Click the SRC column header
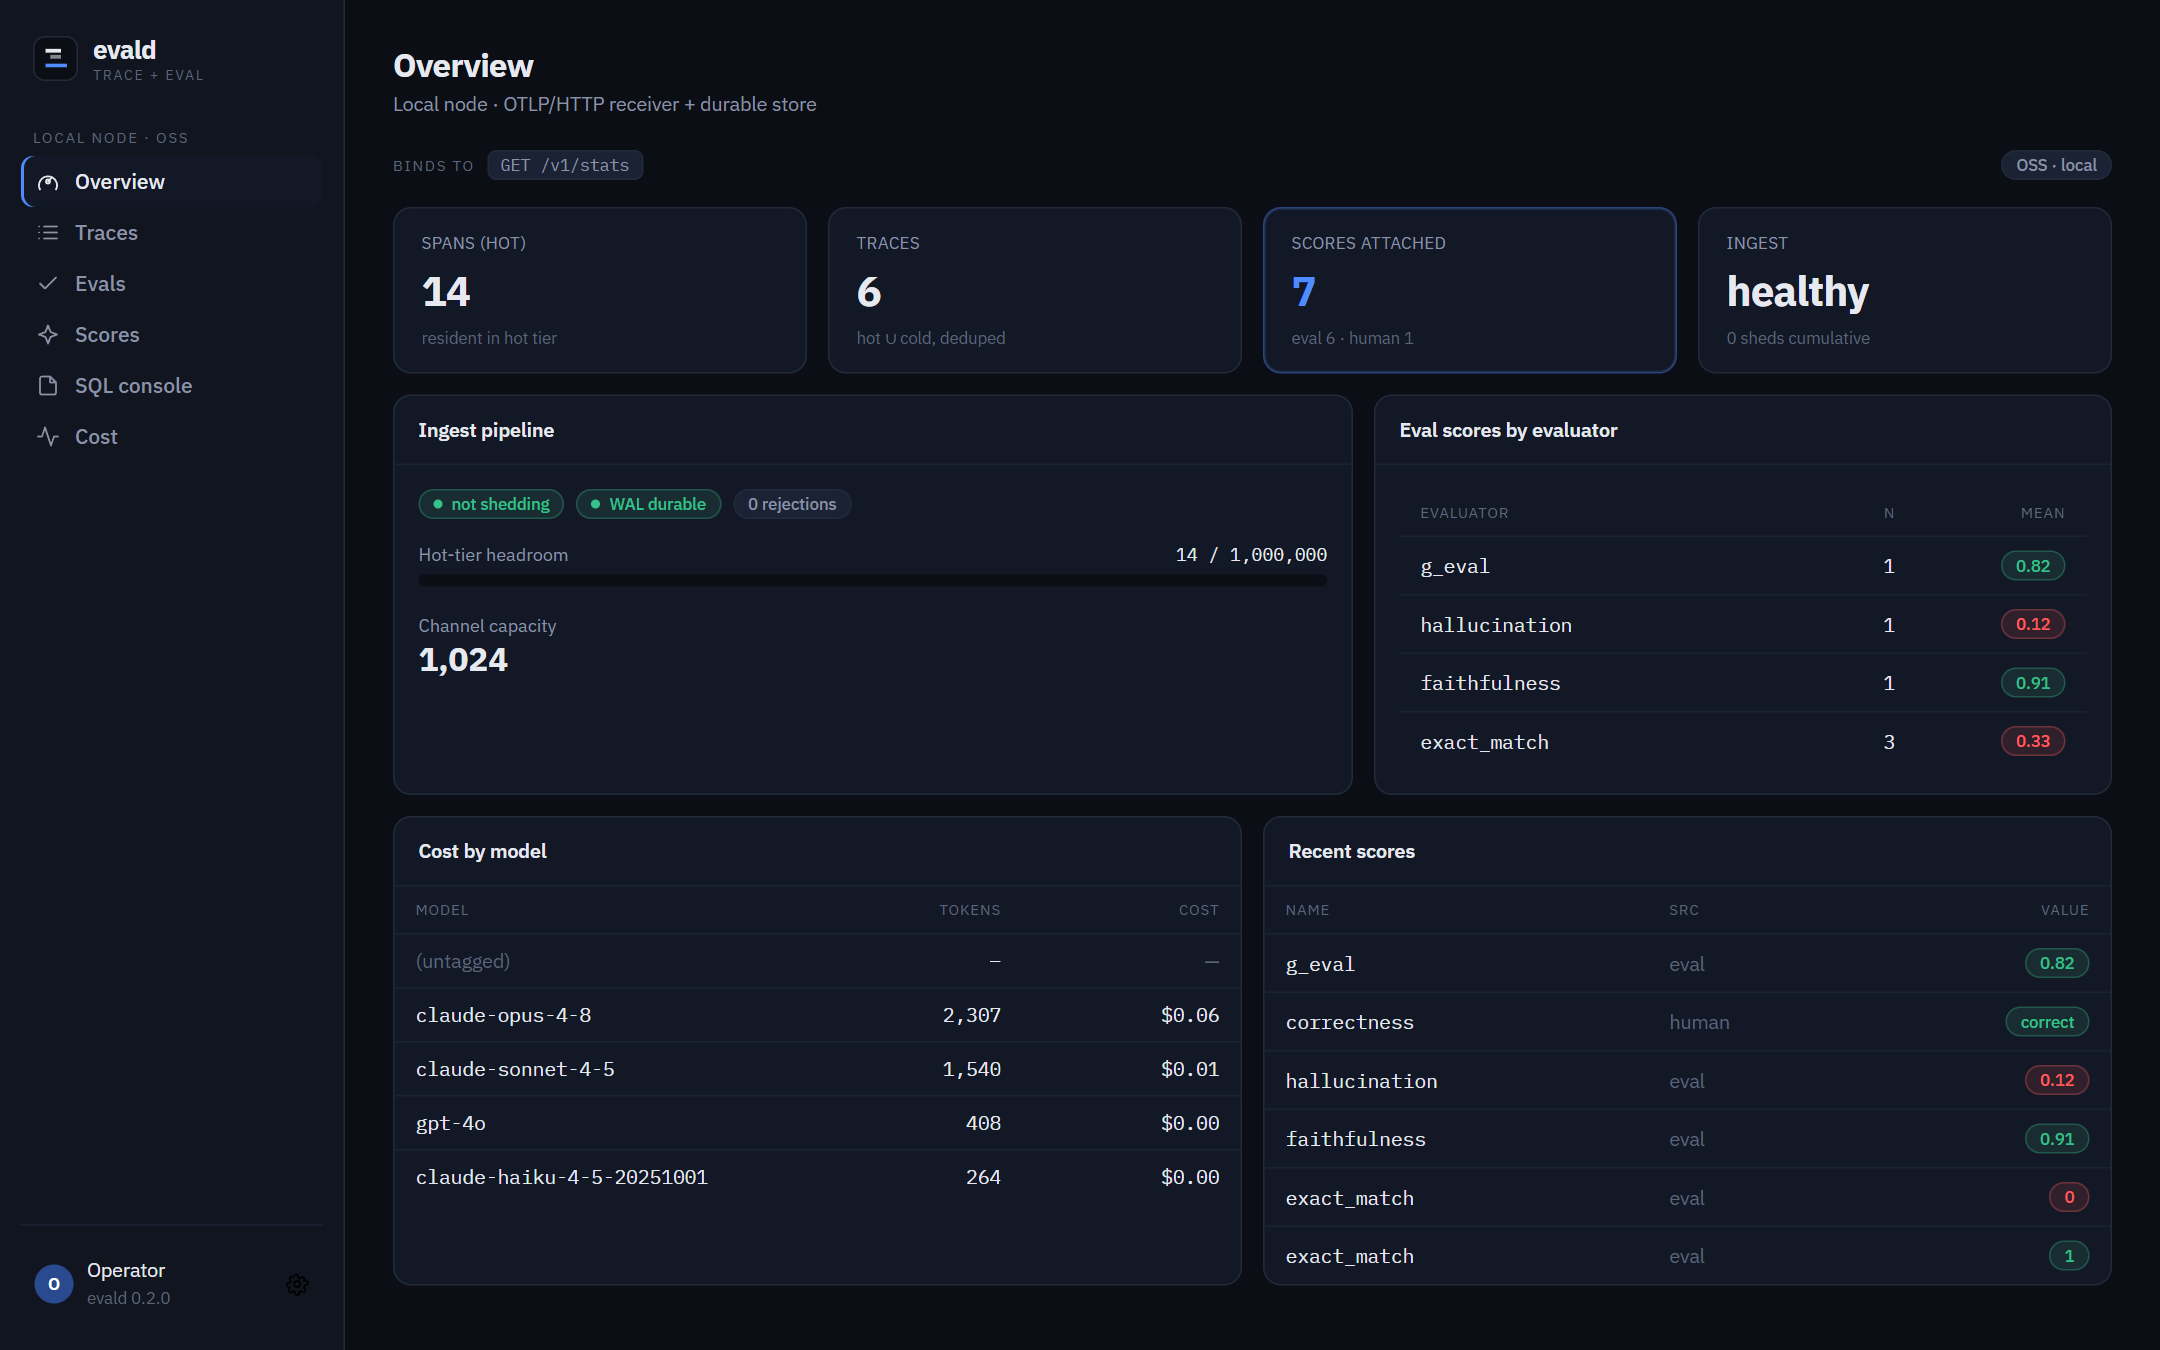 coord(1684,910)
